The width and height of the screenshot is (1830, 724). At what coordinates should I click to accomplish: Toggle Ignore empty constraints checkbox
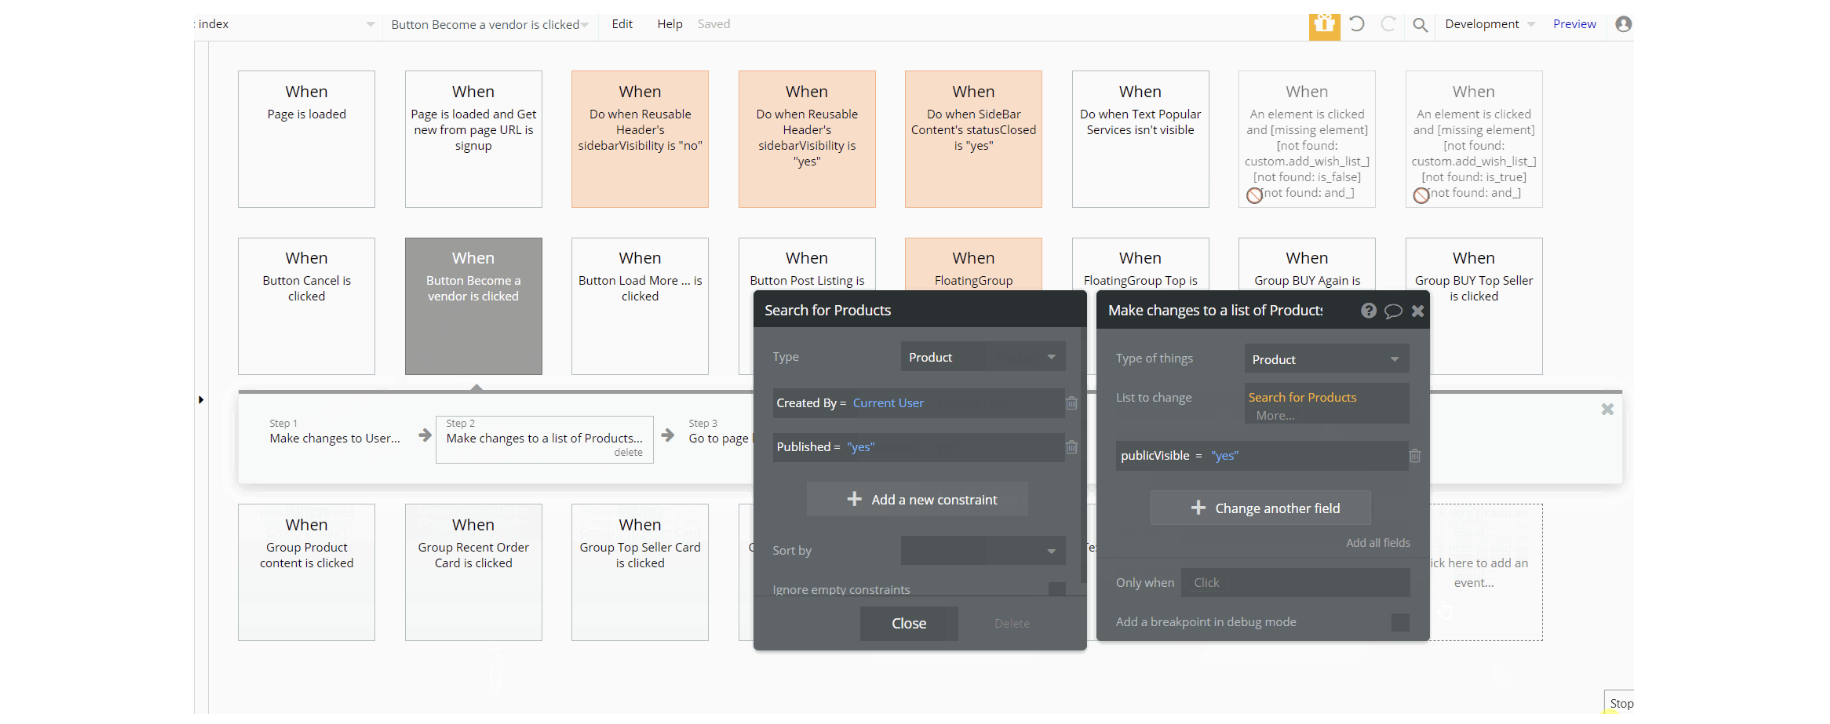pos(1057,590)
